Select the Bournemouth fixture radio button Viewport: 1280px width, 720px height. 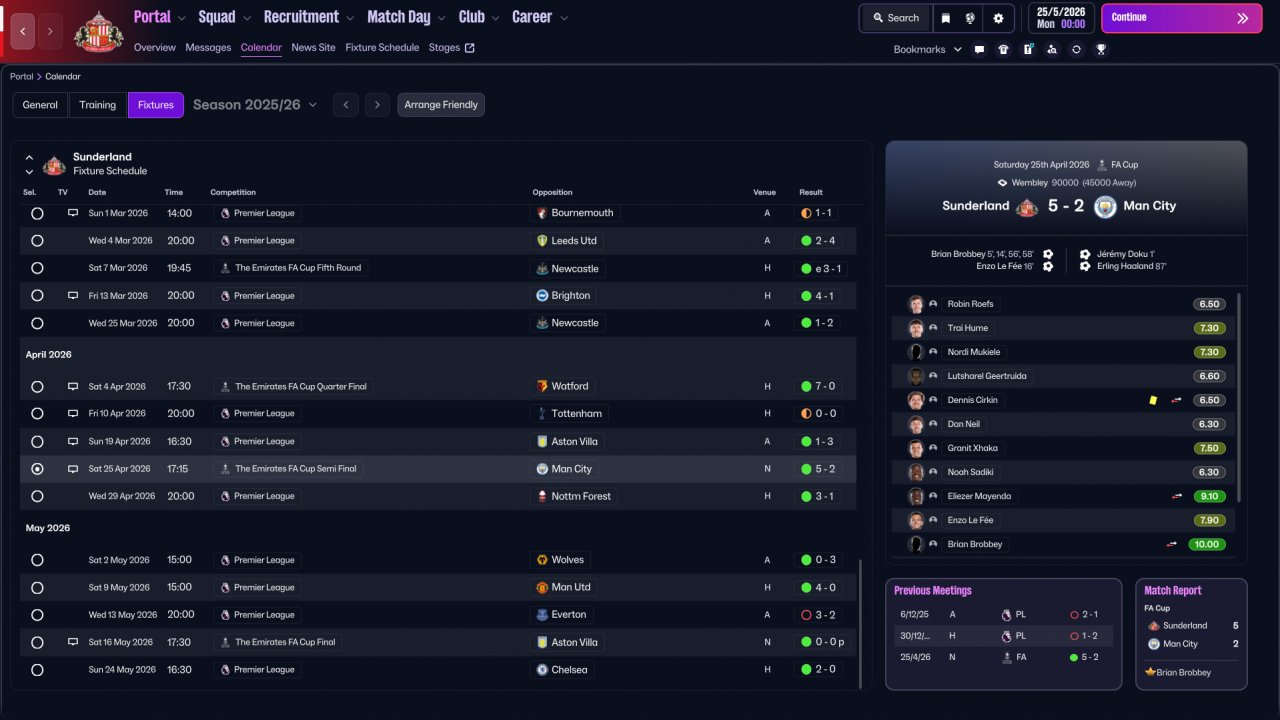[x=37, y=213]
